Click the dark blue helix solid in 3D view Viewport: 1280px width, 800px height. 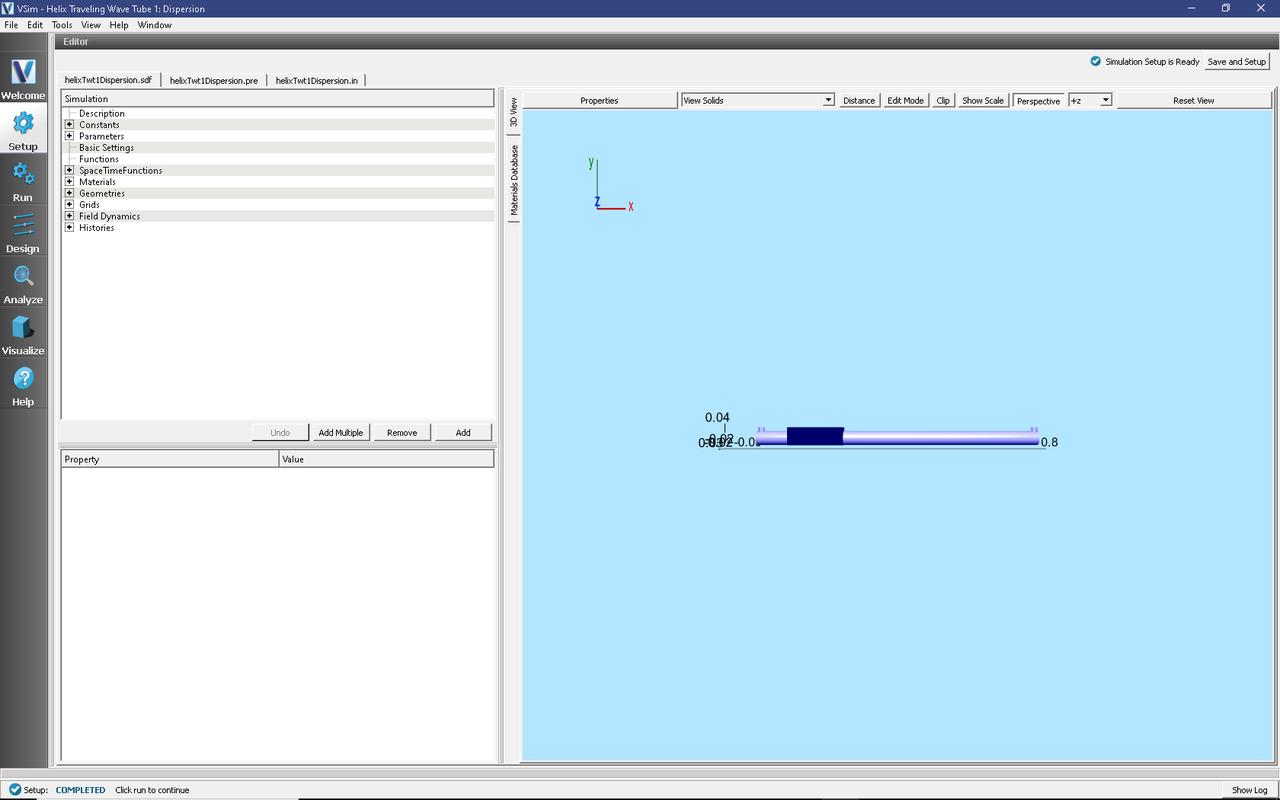815,436
